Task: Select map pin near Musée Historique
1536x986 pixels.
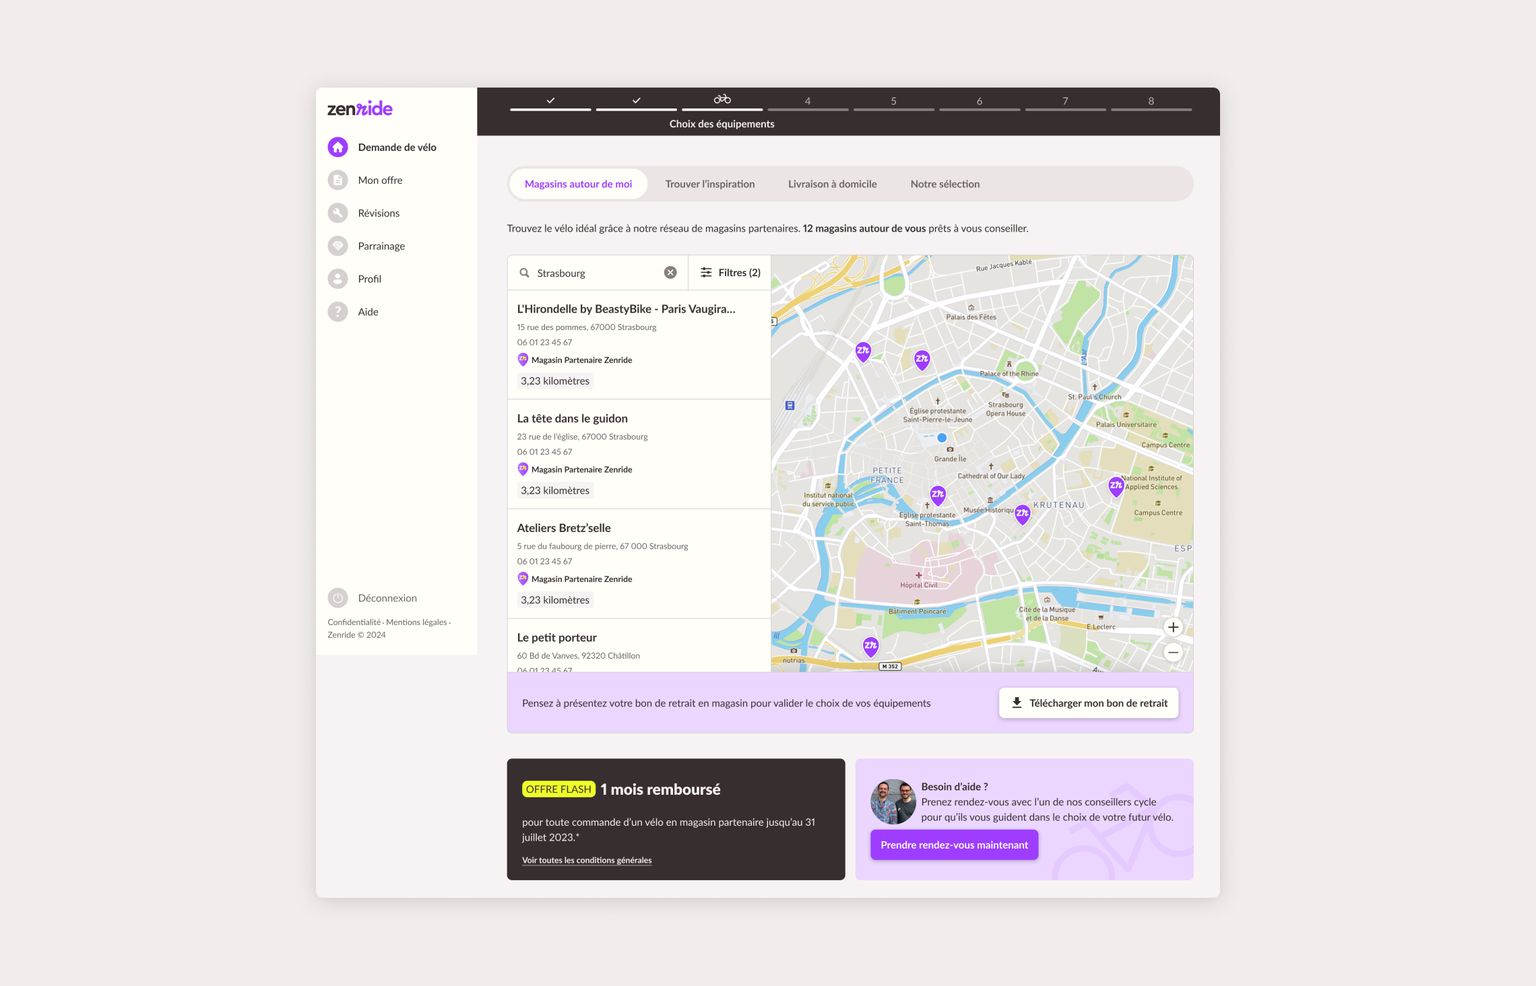Action: pos(1022,514)
